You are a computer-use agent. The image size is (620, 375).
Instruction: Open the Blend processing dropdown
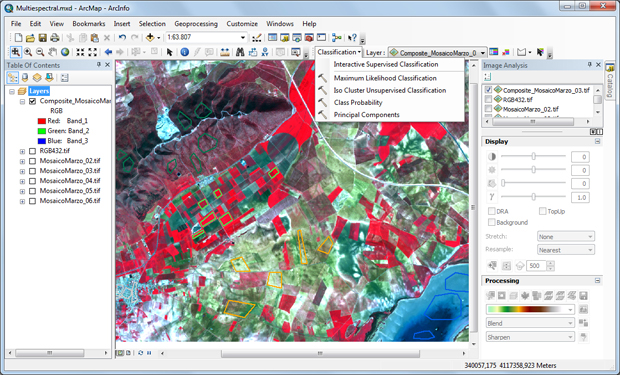pyautogui.click(x=530, y=323)
